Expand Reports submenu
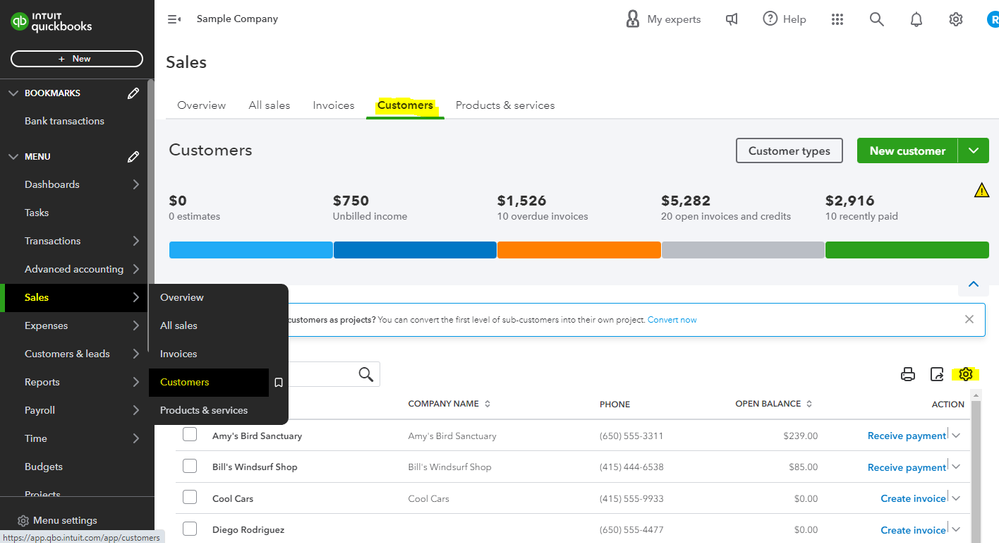The width and height of the screenshot is (999, 543). [136, 382]
